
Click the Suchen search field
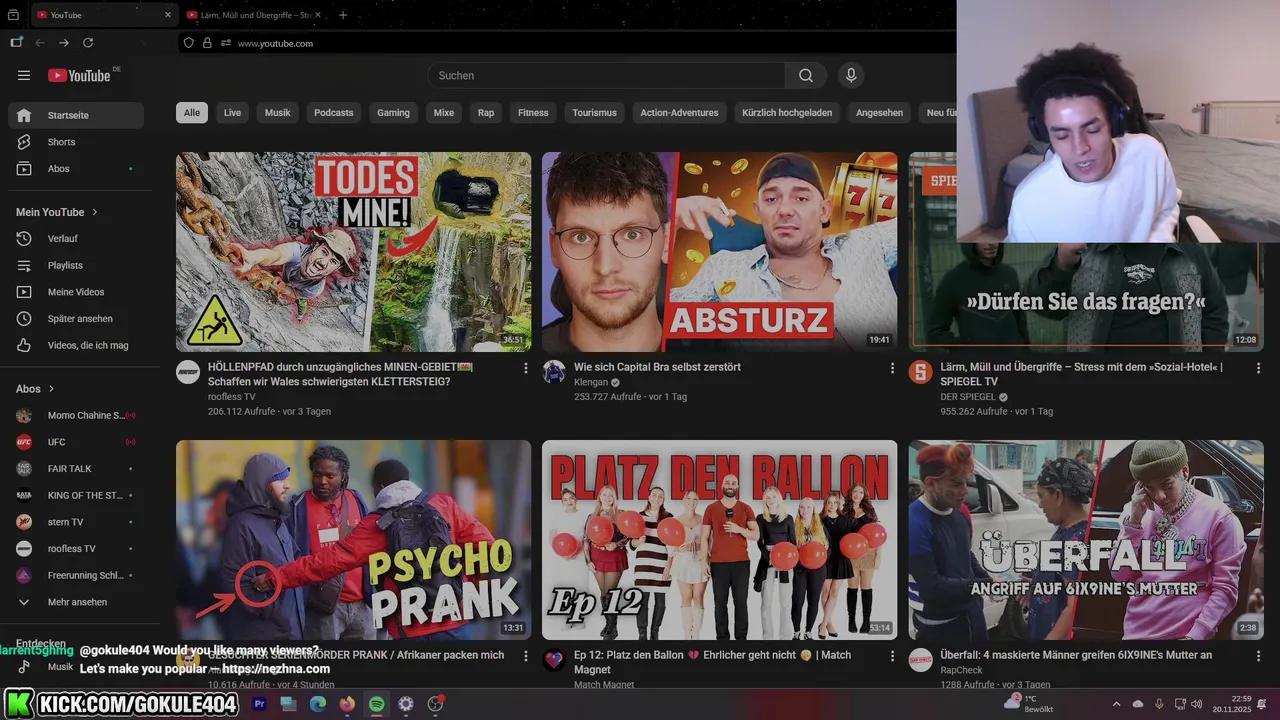(606, 75)
